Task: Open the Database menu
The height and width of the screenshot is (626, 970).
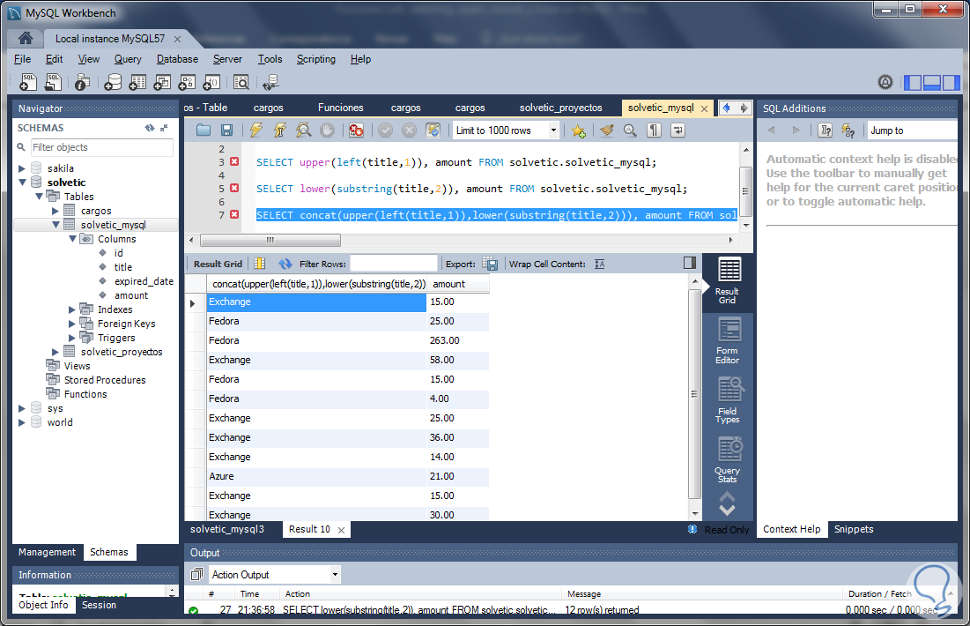Action: 177,59
